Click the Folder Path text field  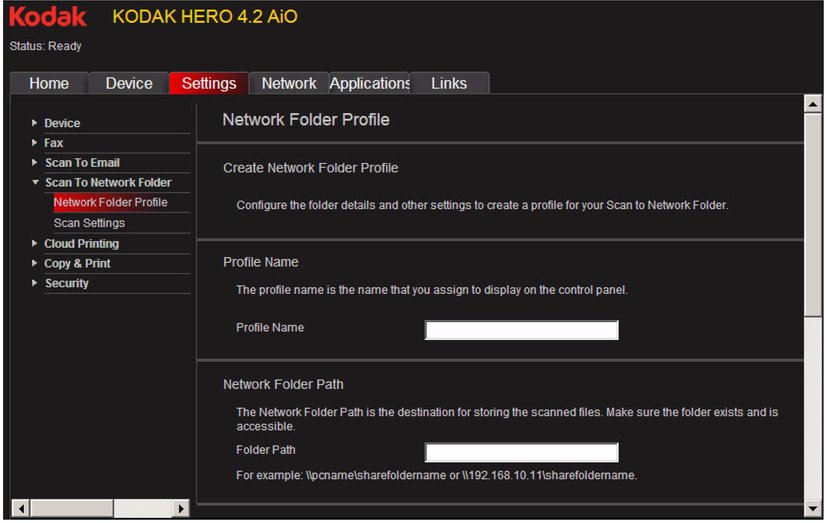521,452
